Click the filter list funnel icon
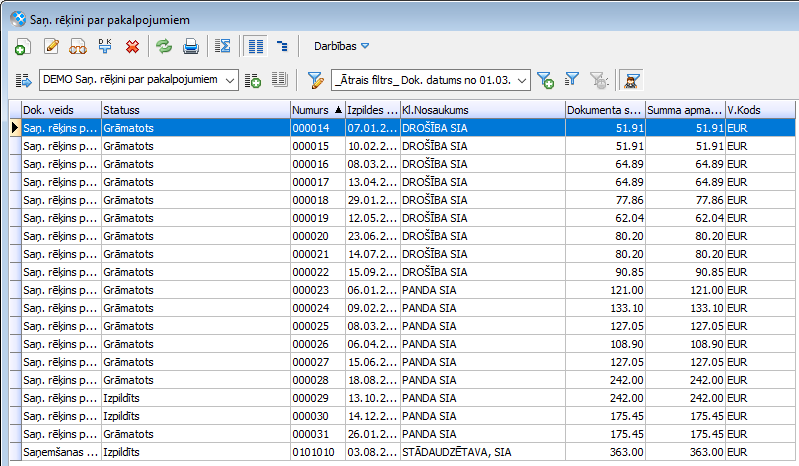This screenshot has height=466, width=799. (x=572, y=79)
